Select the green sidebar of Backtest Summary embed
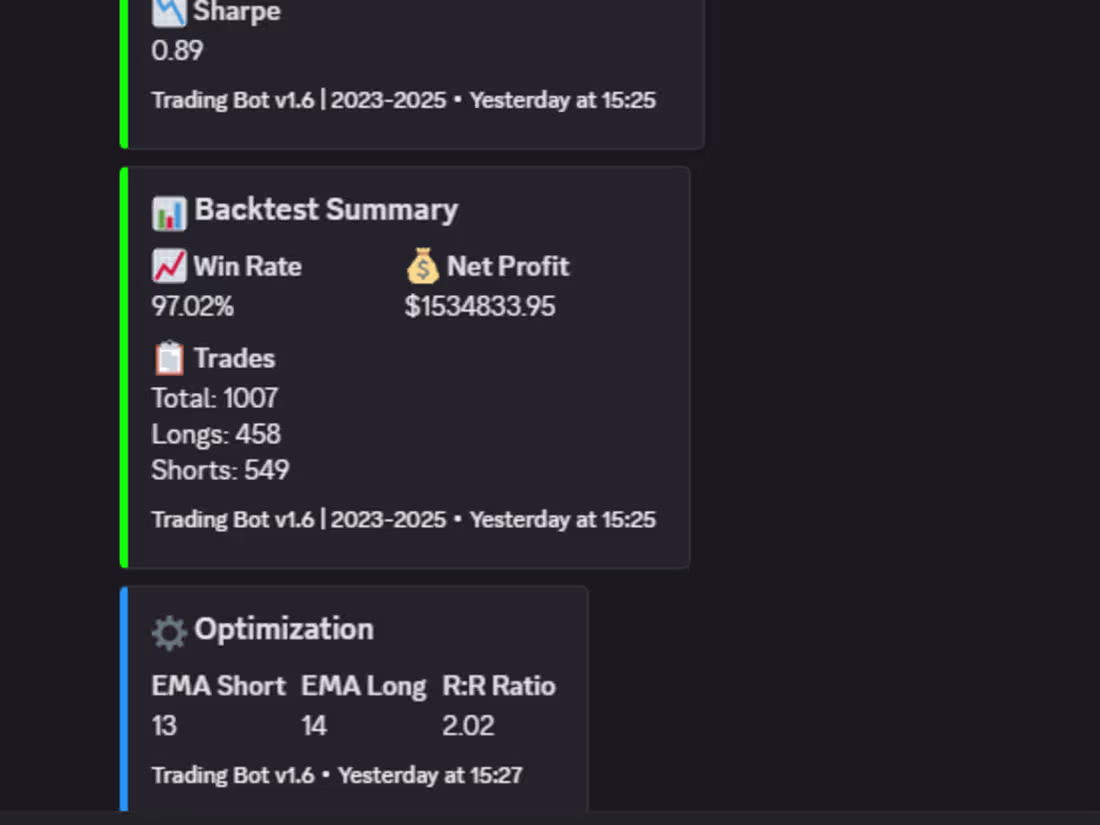The image size is (1100, 825). 123,365
